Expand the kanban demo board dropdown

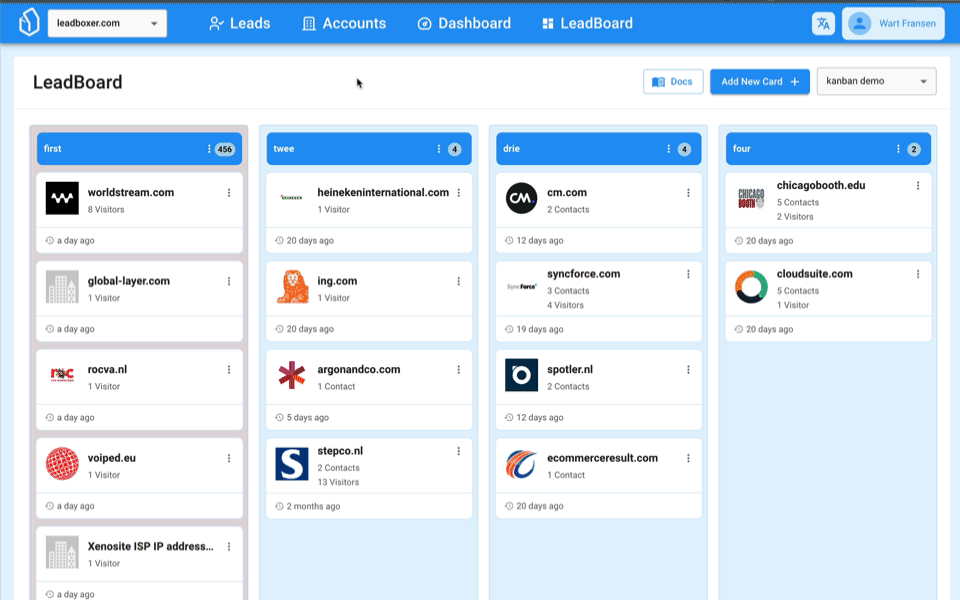pyautogui.click(x=876, y=81)
